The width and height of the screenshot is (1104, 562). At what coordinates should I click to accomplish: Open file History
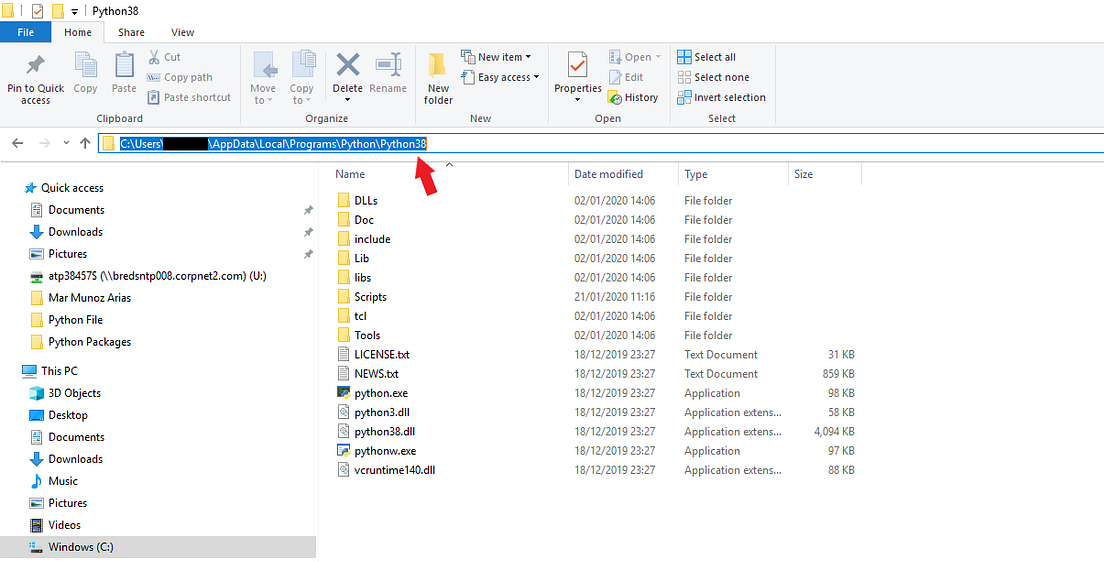[632, 97]
